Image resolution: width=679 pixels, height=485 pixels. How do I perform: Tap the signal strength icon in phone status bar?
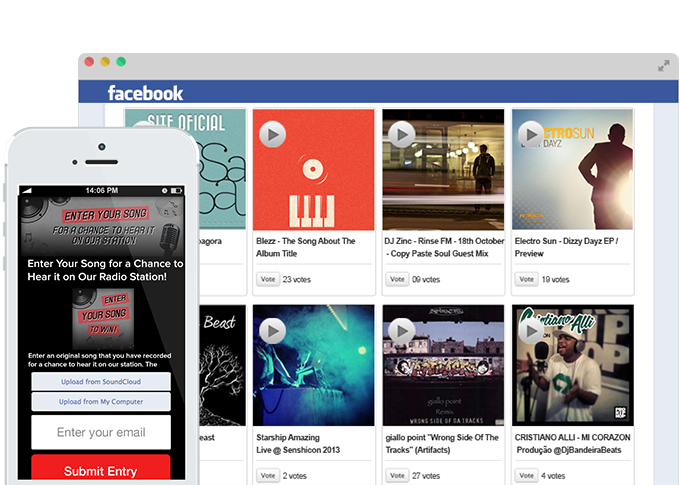coord(26,191)
